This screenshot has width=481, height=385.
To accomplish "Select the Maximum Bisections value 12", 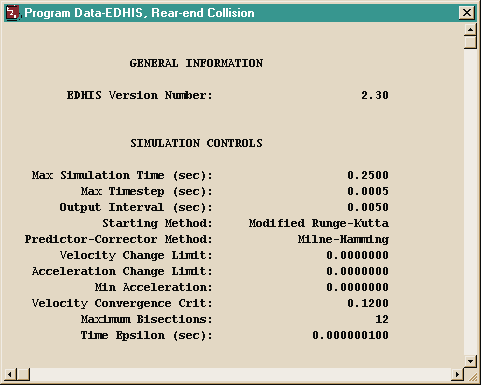I will click(x=382, y=319).
